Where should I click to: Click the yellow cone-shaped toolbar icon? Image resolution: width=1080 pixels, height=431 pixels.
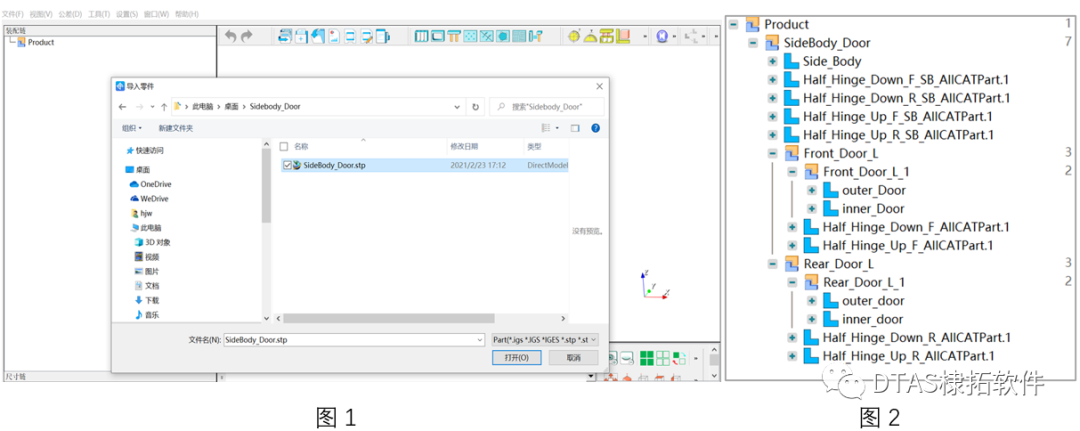pyautogui.click(x=591, y=36)
